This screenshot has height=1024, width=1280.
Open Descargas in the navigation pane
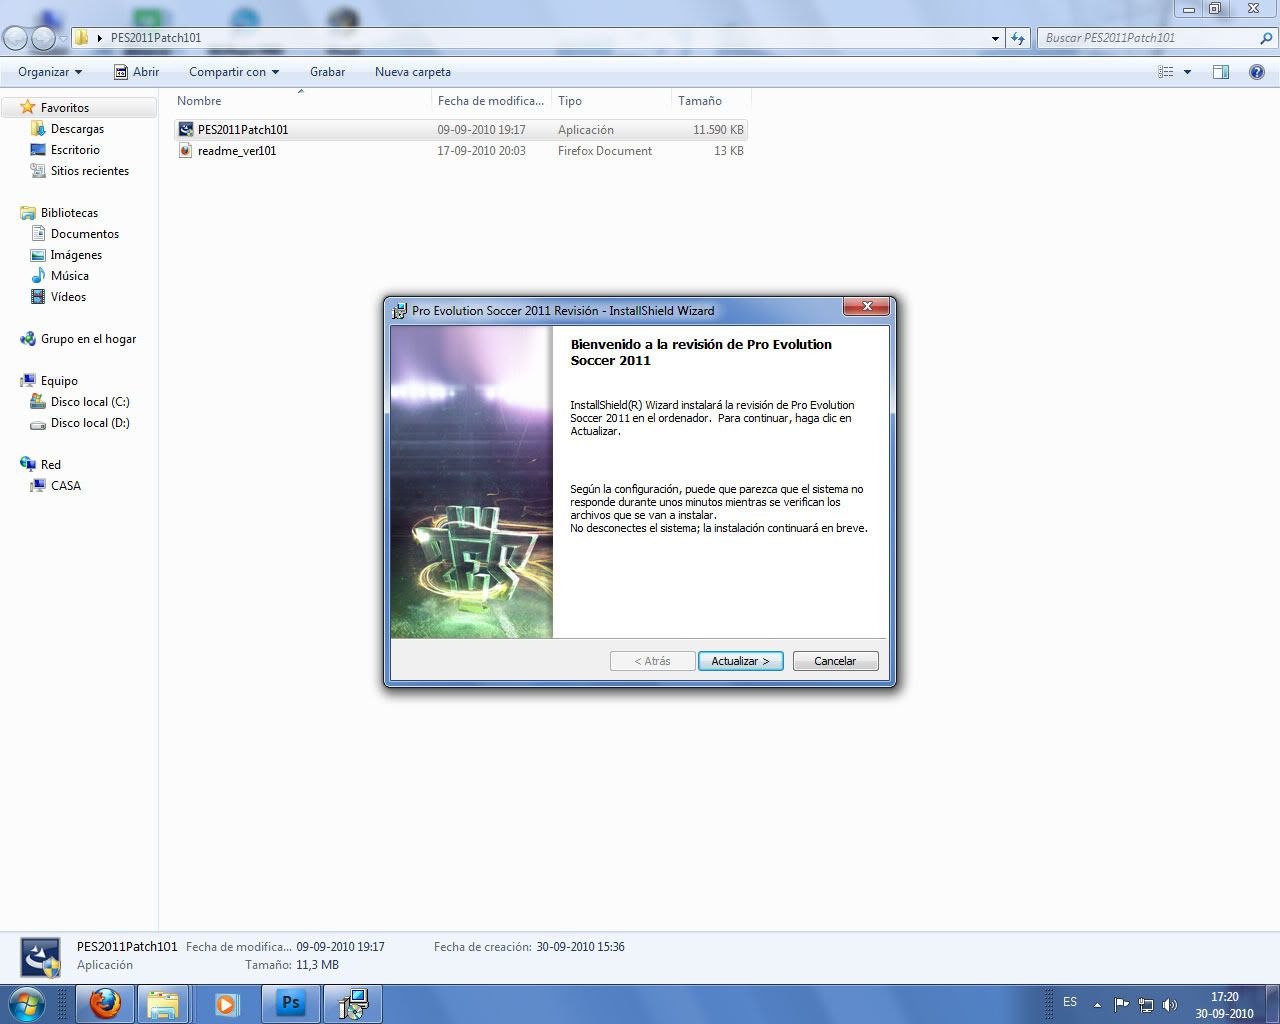77,129
